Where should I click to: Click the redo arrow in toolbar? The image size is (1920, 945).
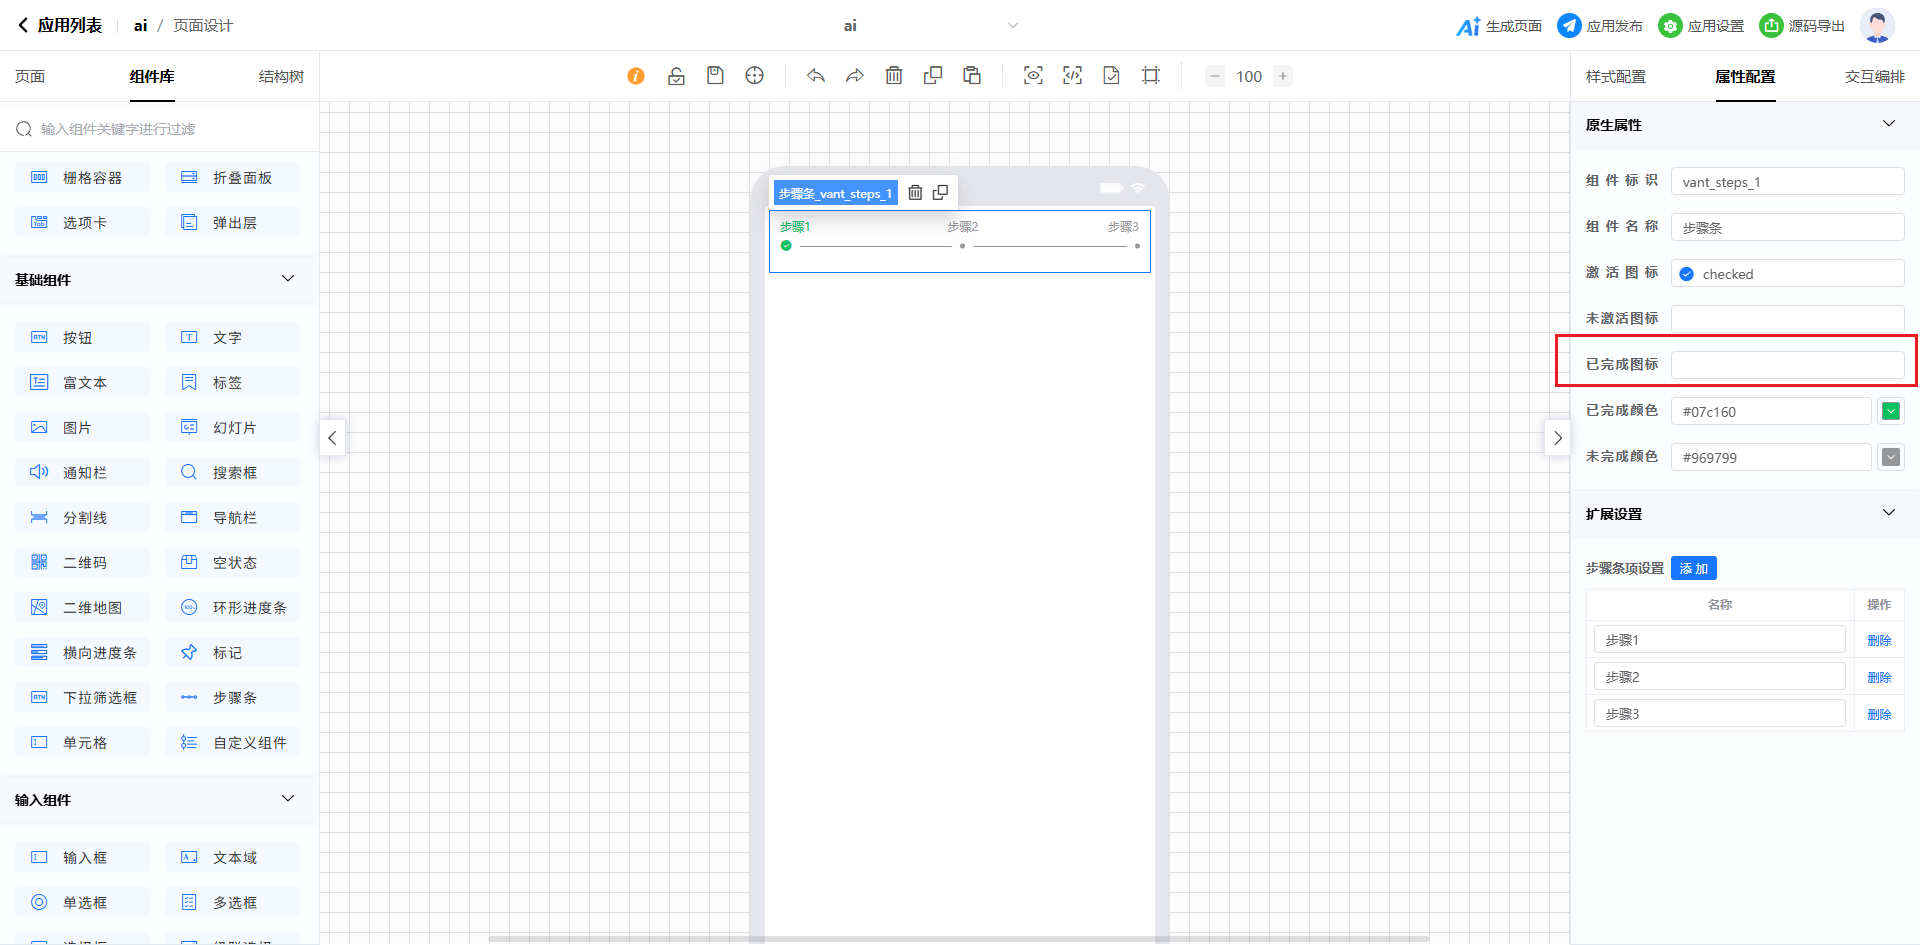[x=854, y=76]
